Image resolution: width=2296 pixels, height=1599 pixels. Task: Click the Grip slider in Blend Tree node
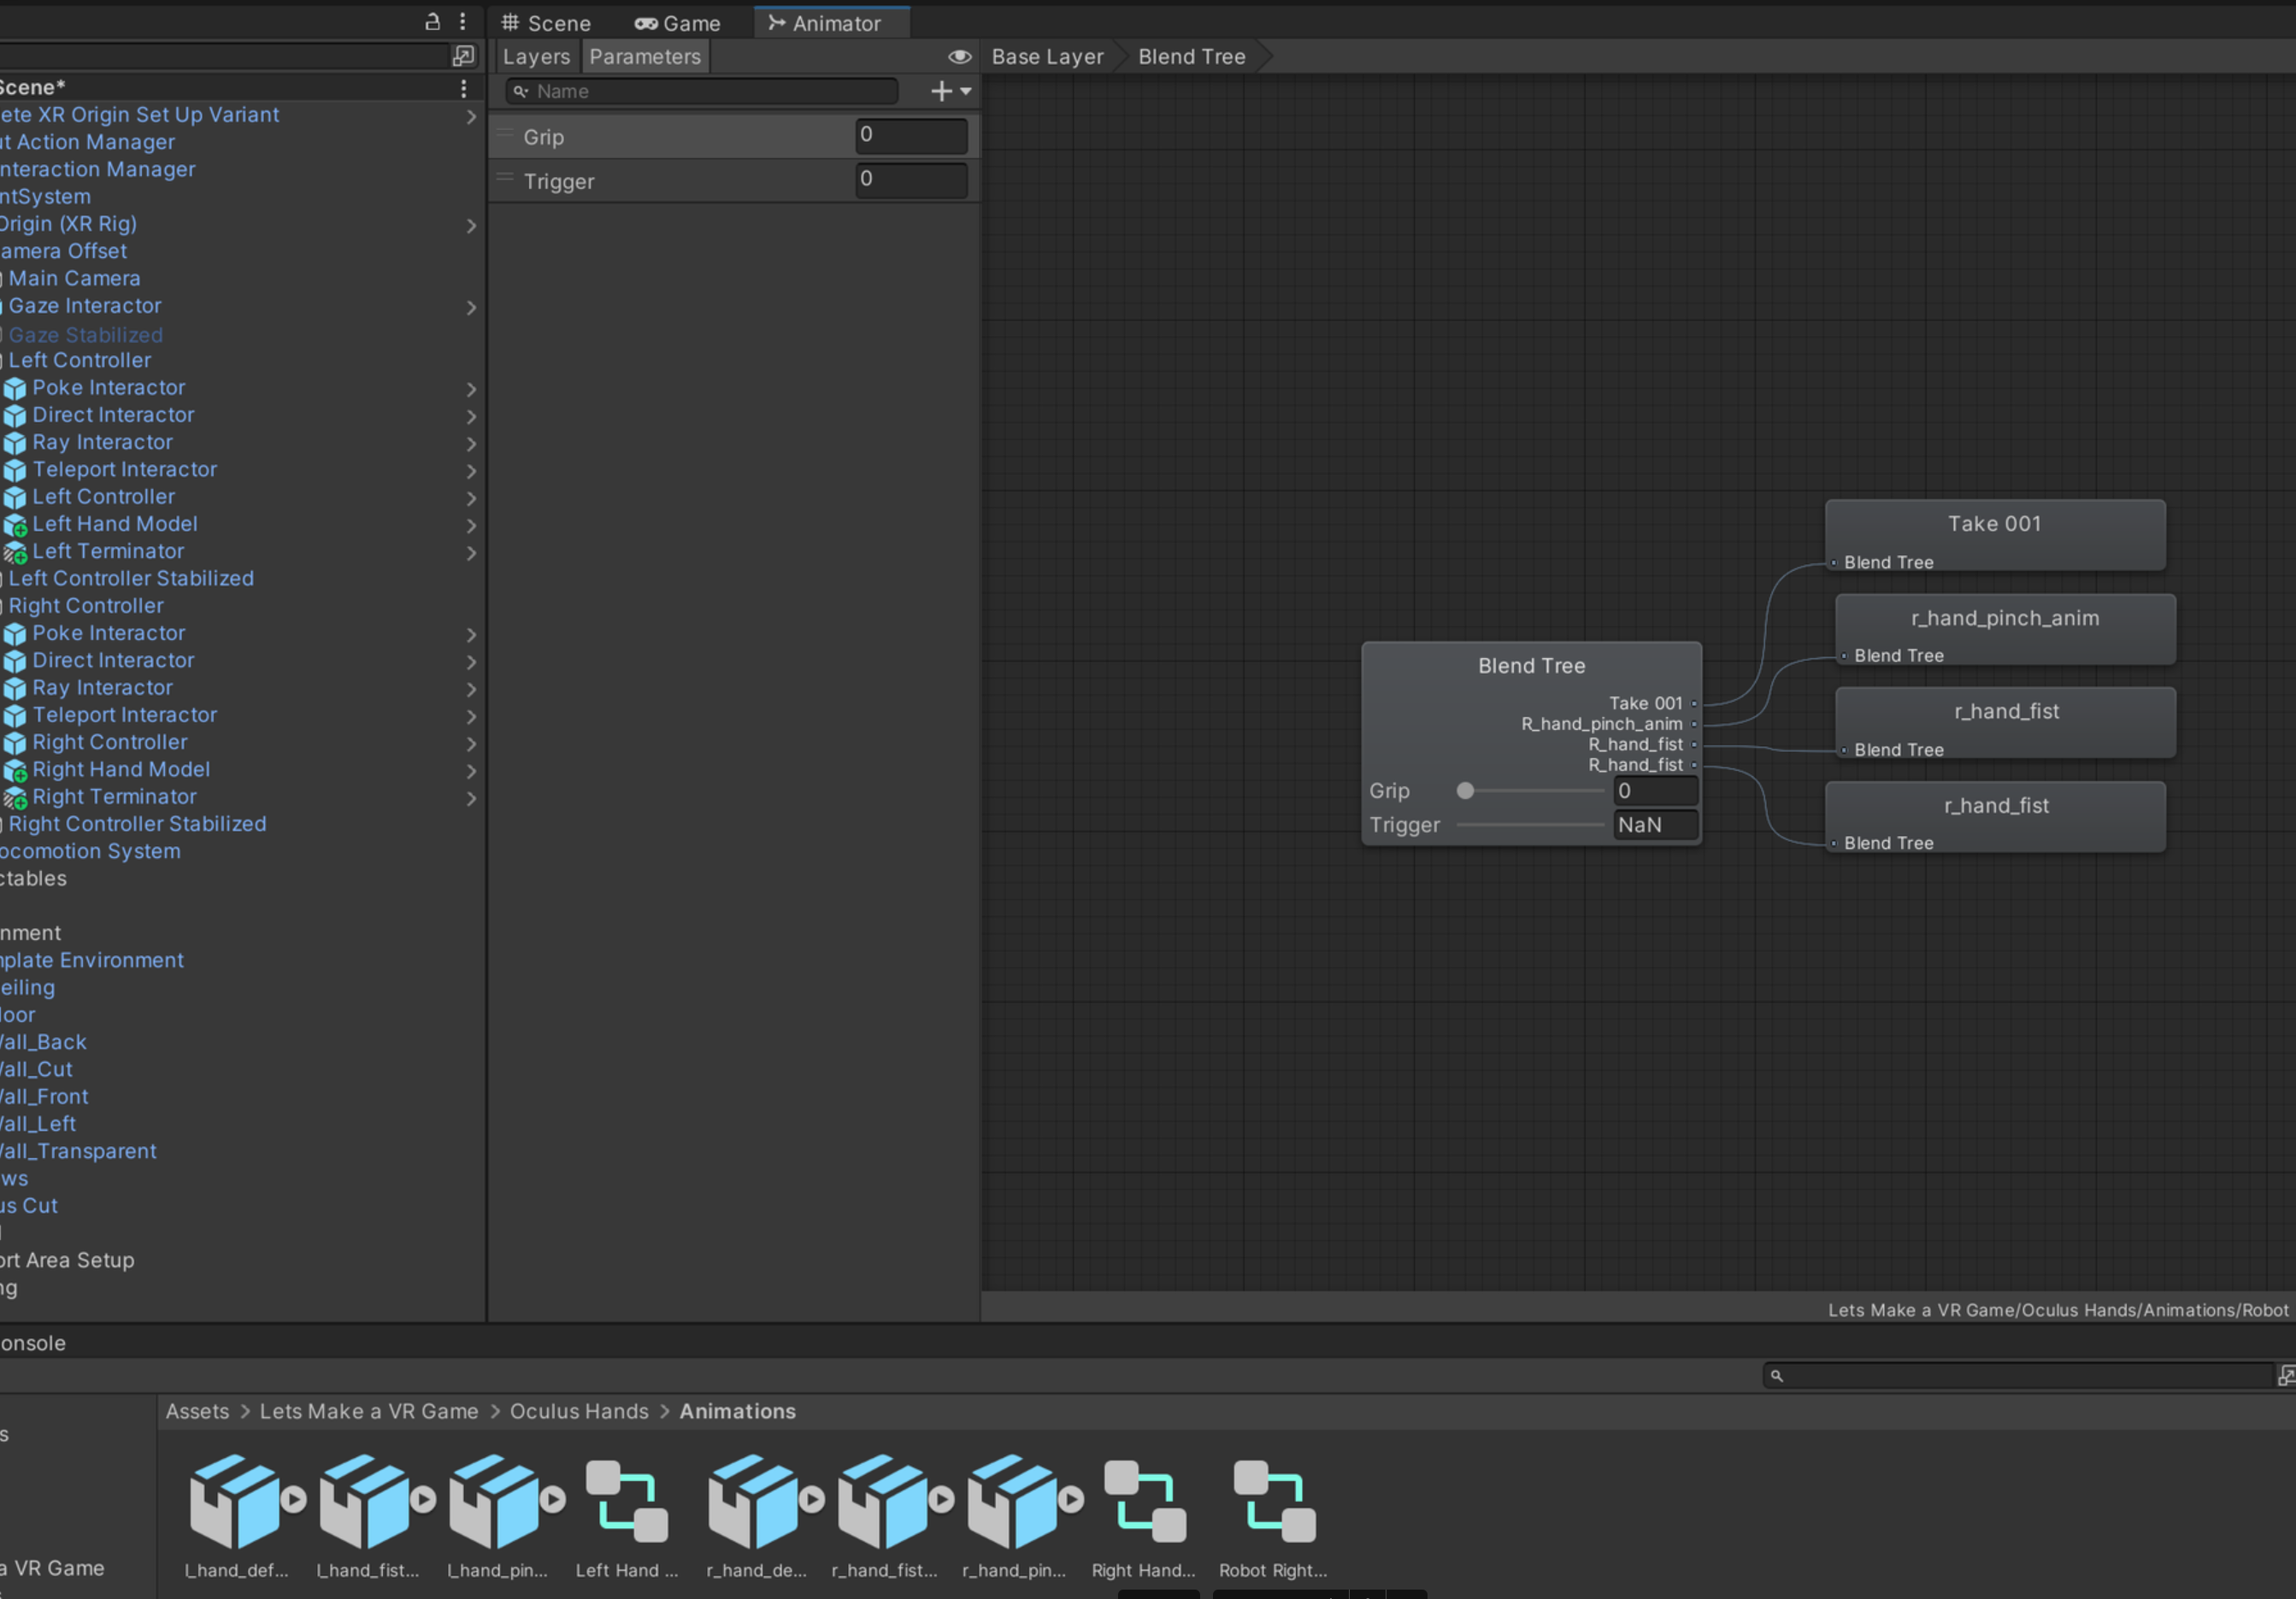click(x=1530, y=791)
